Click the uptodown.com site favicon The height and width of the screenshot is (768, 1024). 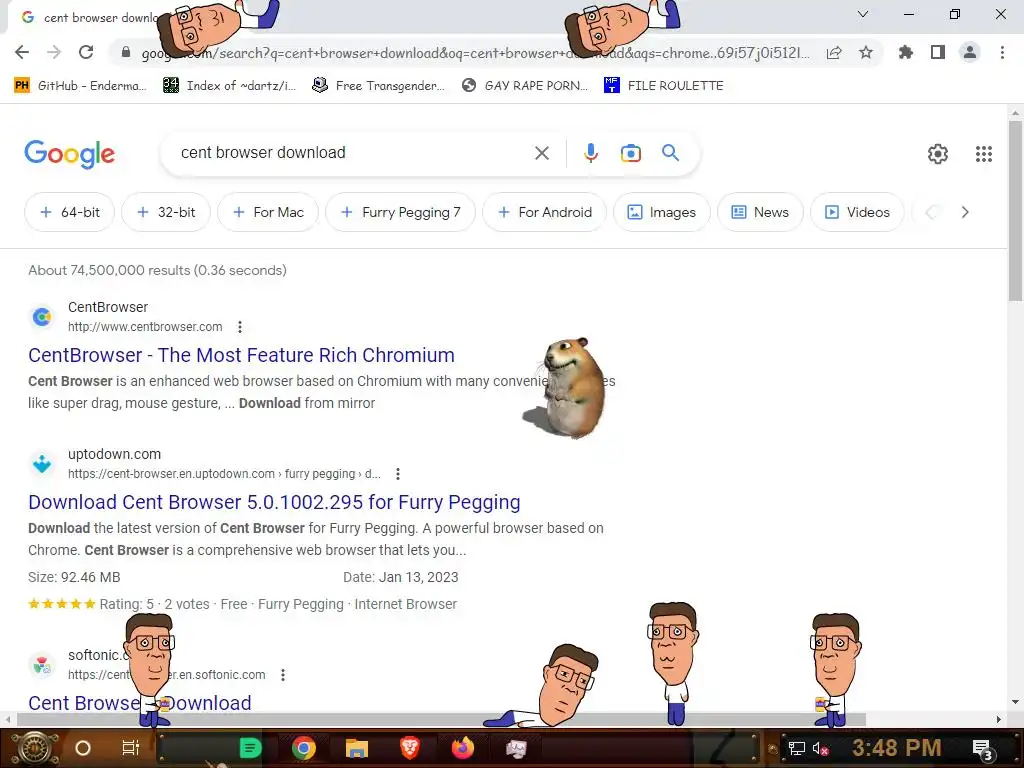click(42, 464)
